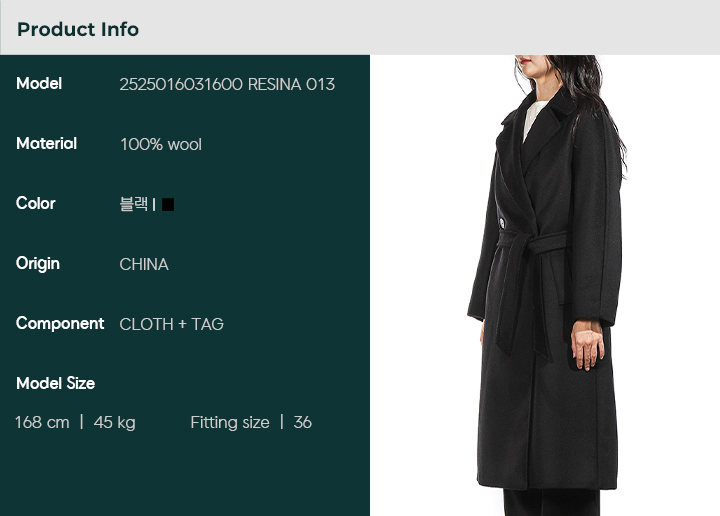Click the Component label

pos(60,324)
